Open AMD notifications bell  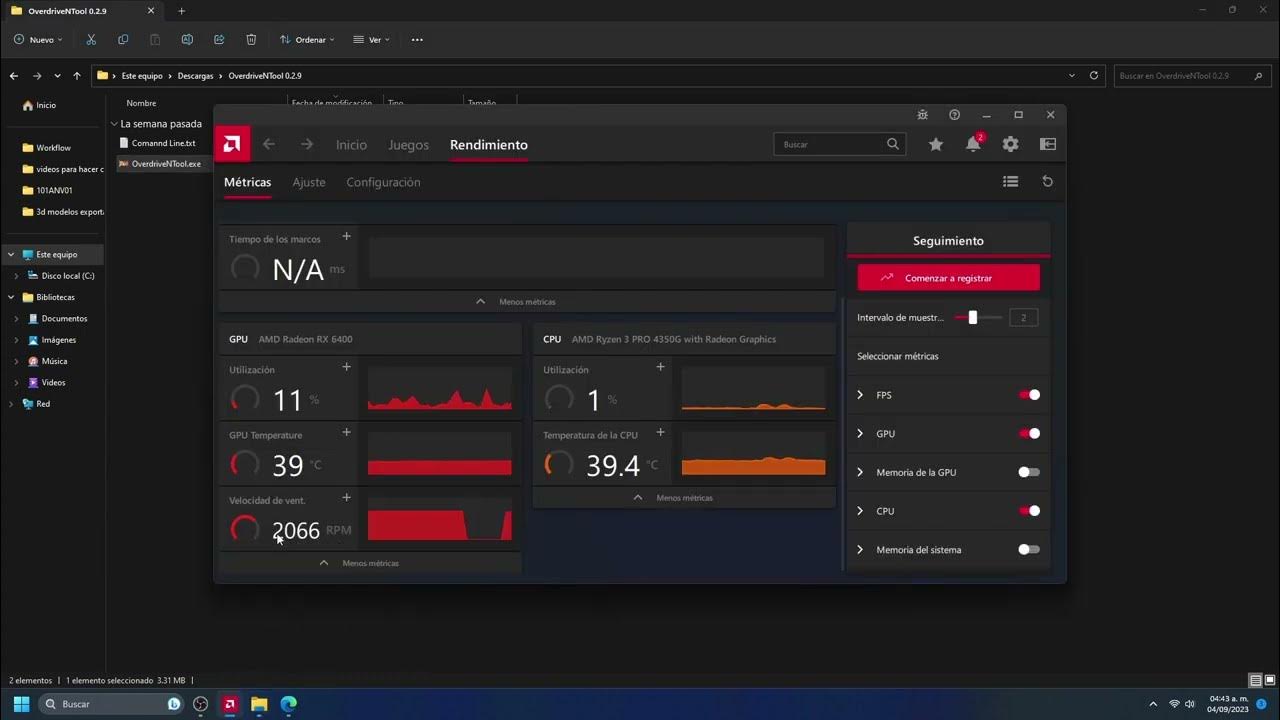click(973, 144)
